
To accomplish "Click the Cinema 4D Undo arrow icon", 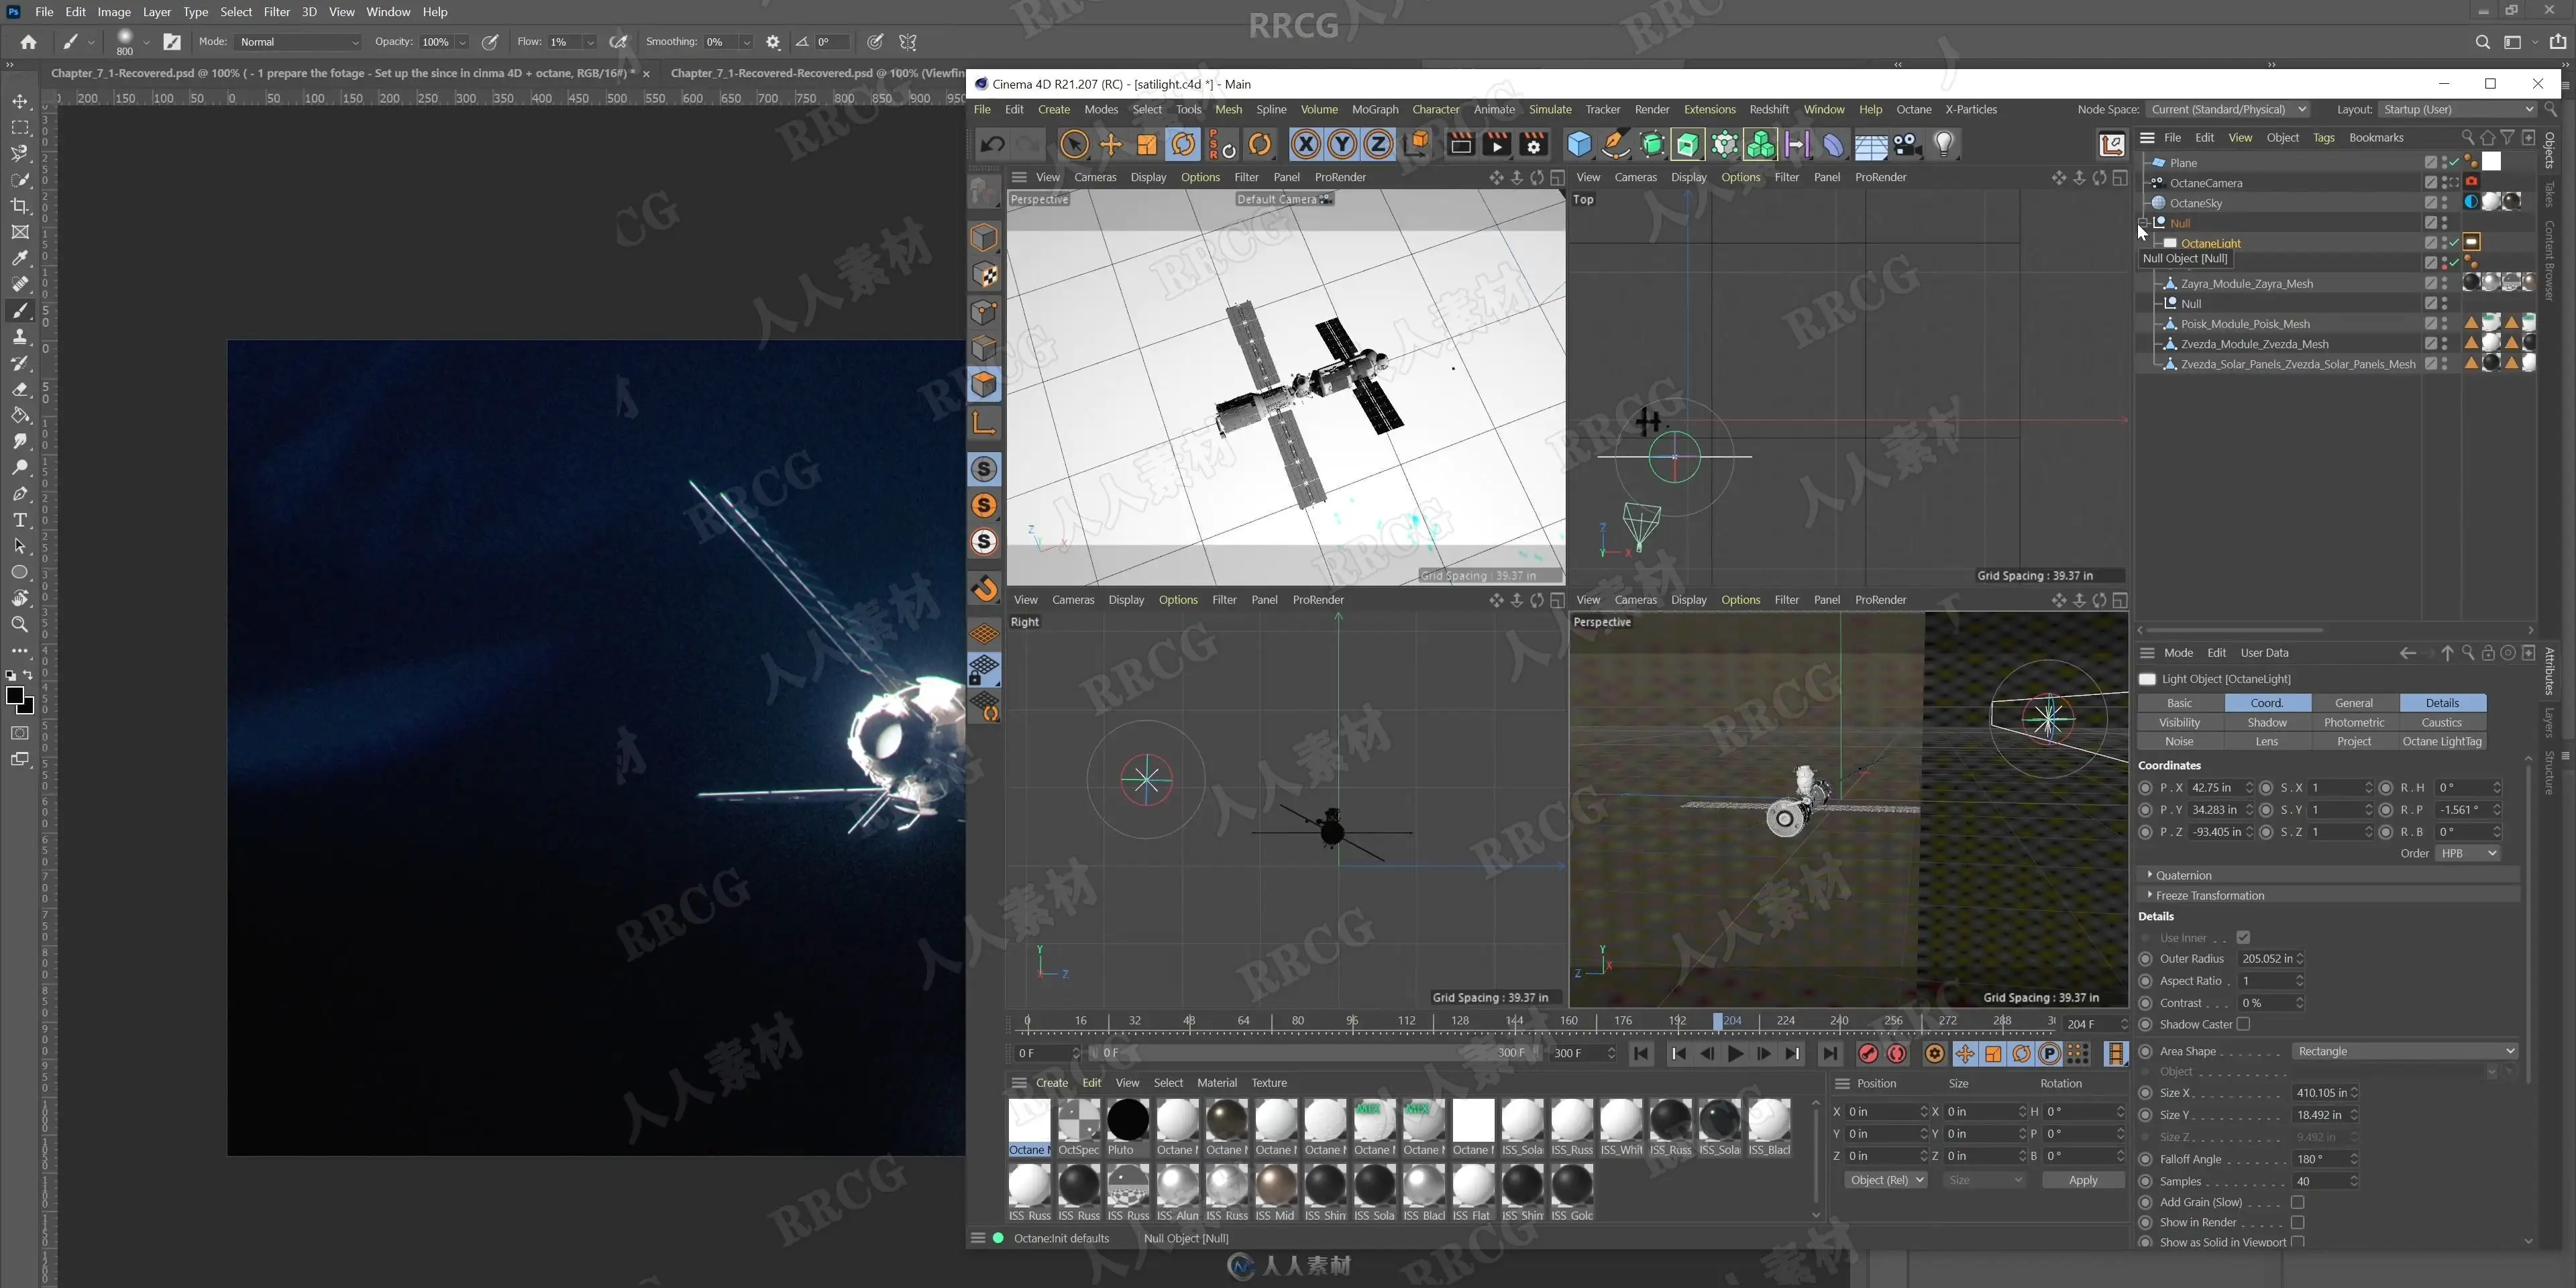I will pyautogui.click(x=992, y=145).
